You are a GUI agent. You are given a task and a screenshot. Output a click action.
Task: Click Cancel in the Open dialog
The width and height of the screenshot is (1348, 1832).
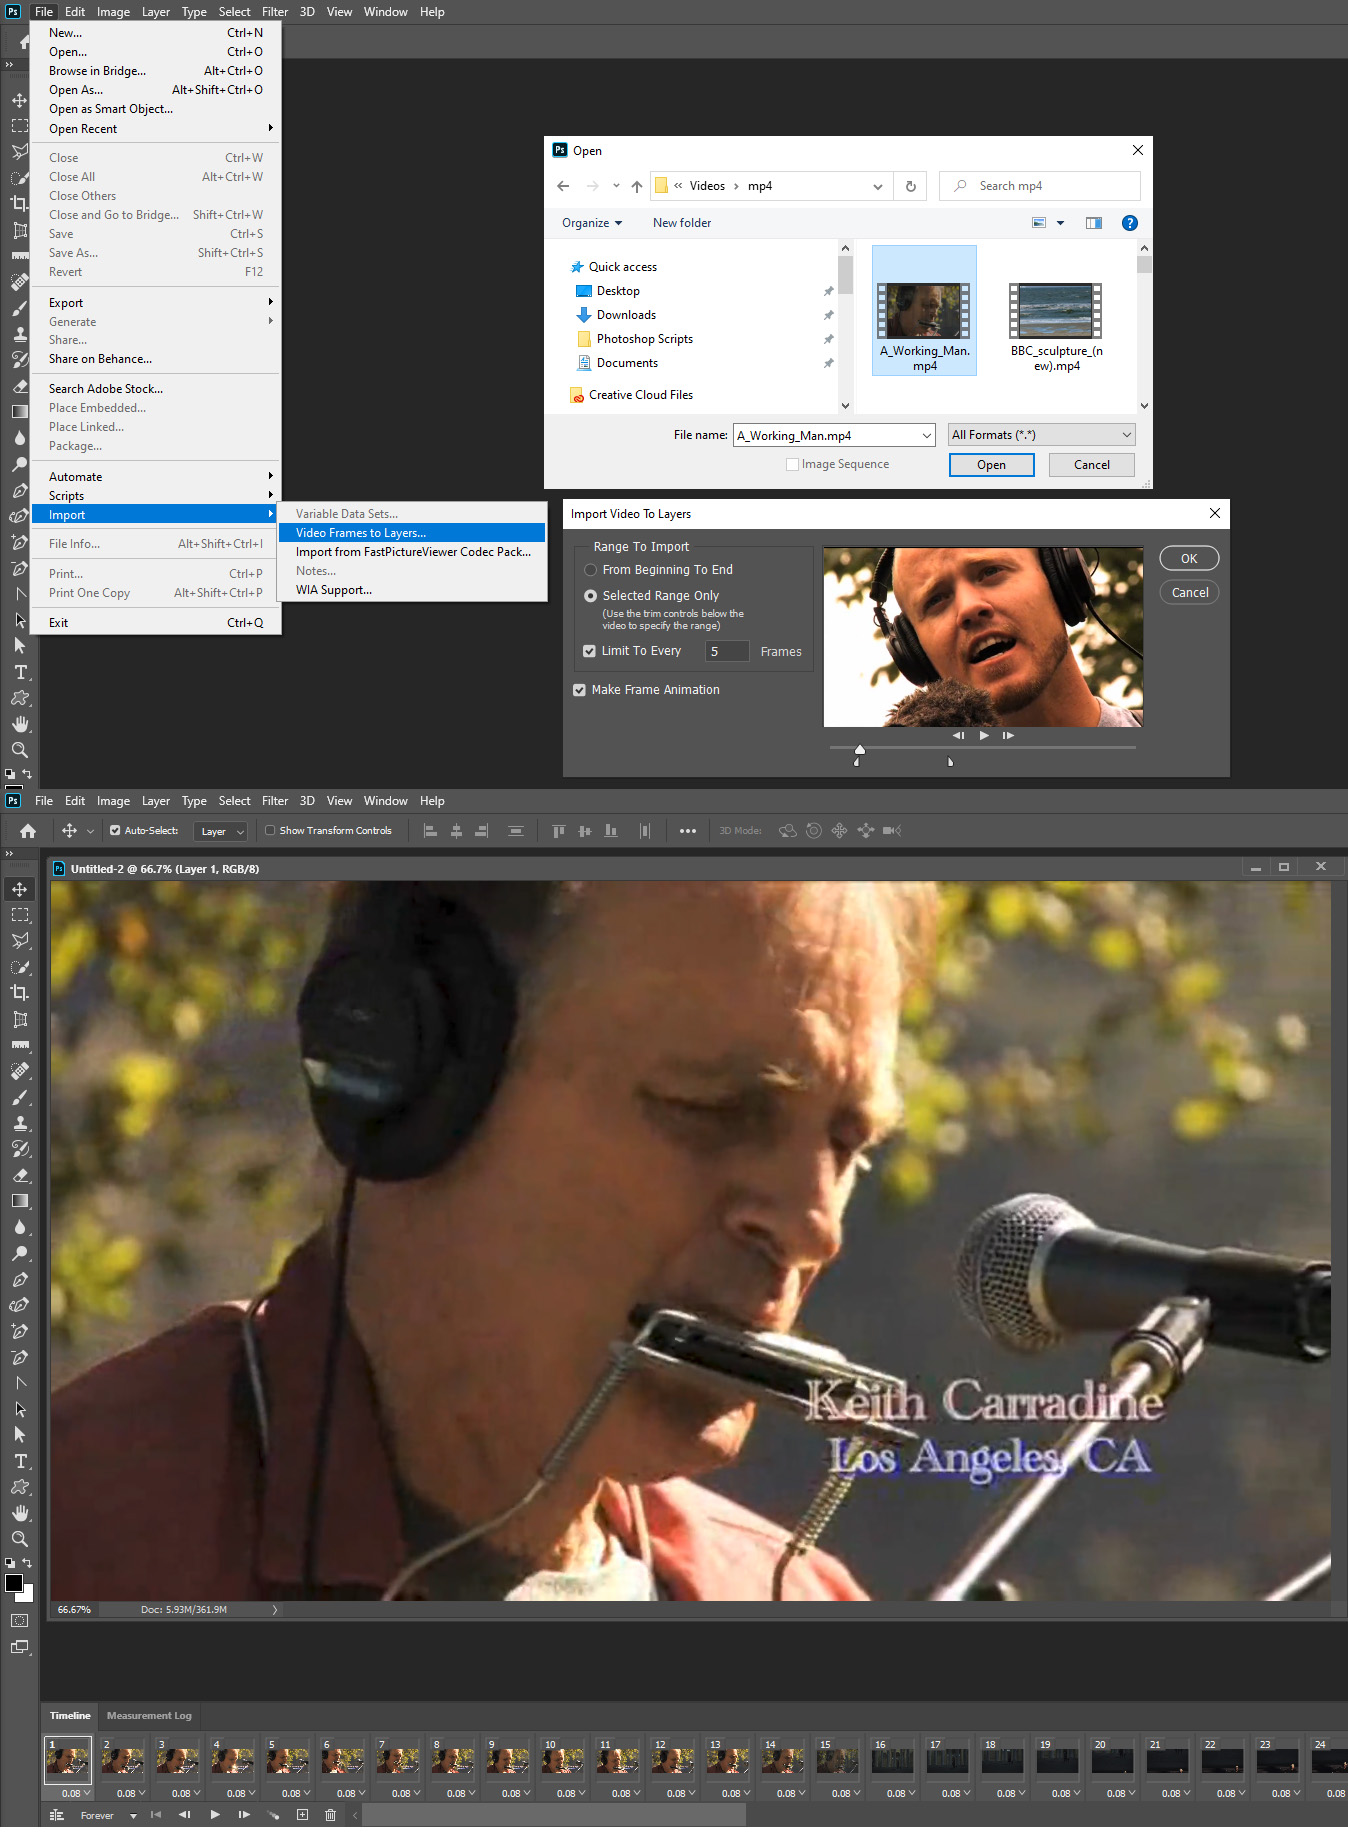[x=1092, y=465]
